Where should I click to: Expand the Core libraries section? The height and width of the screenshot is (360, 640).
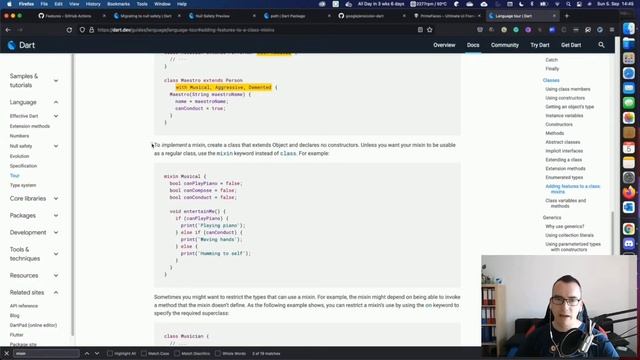coord(56,198)
